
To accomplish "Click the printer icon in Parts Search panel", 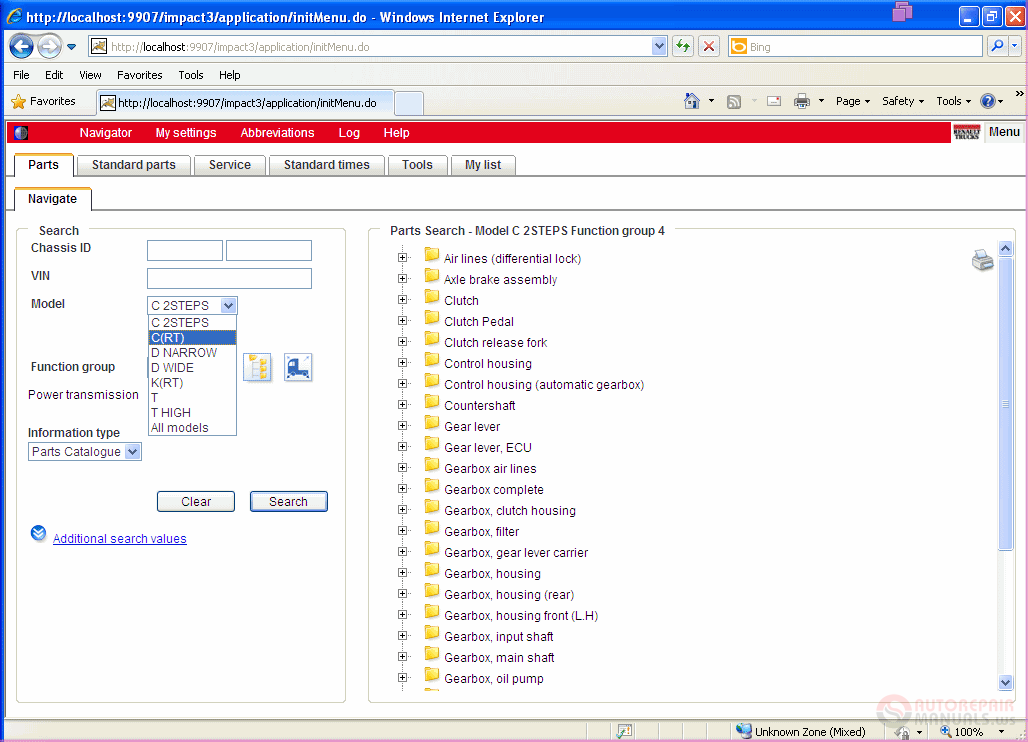I will (982, 260).
